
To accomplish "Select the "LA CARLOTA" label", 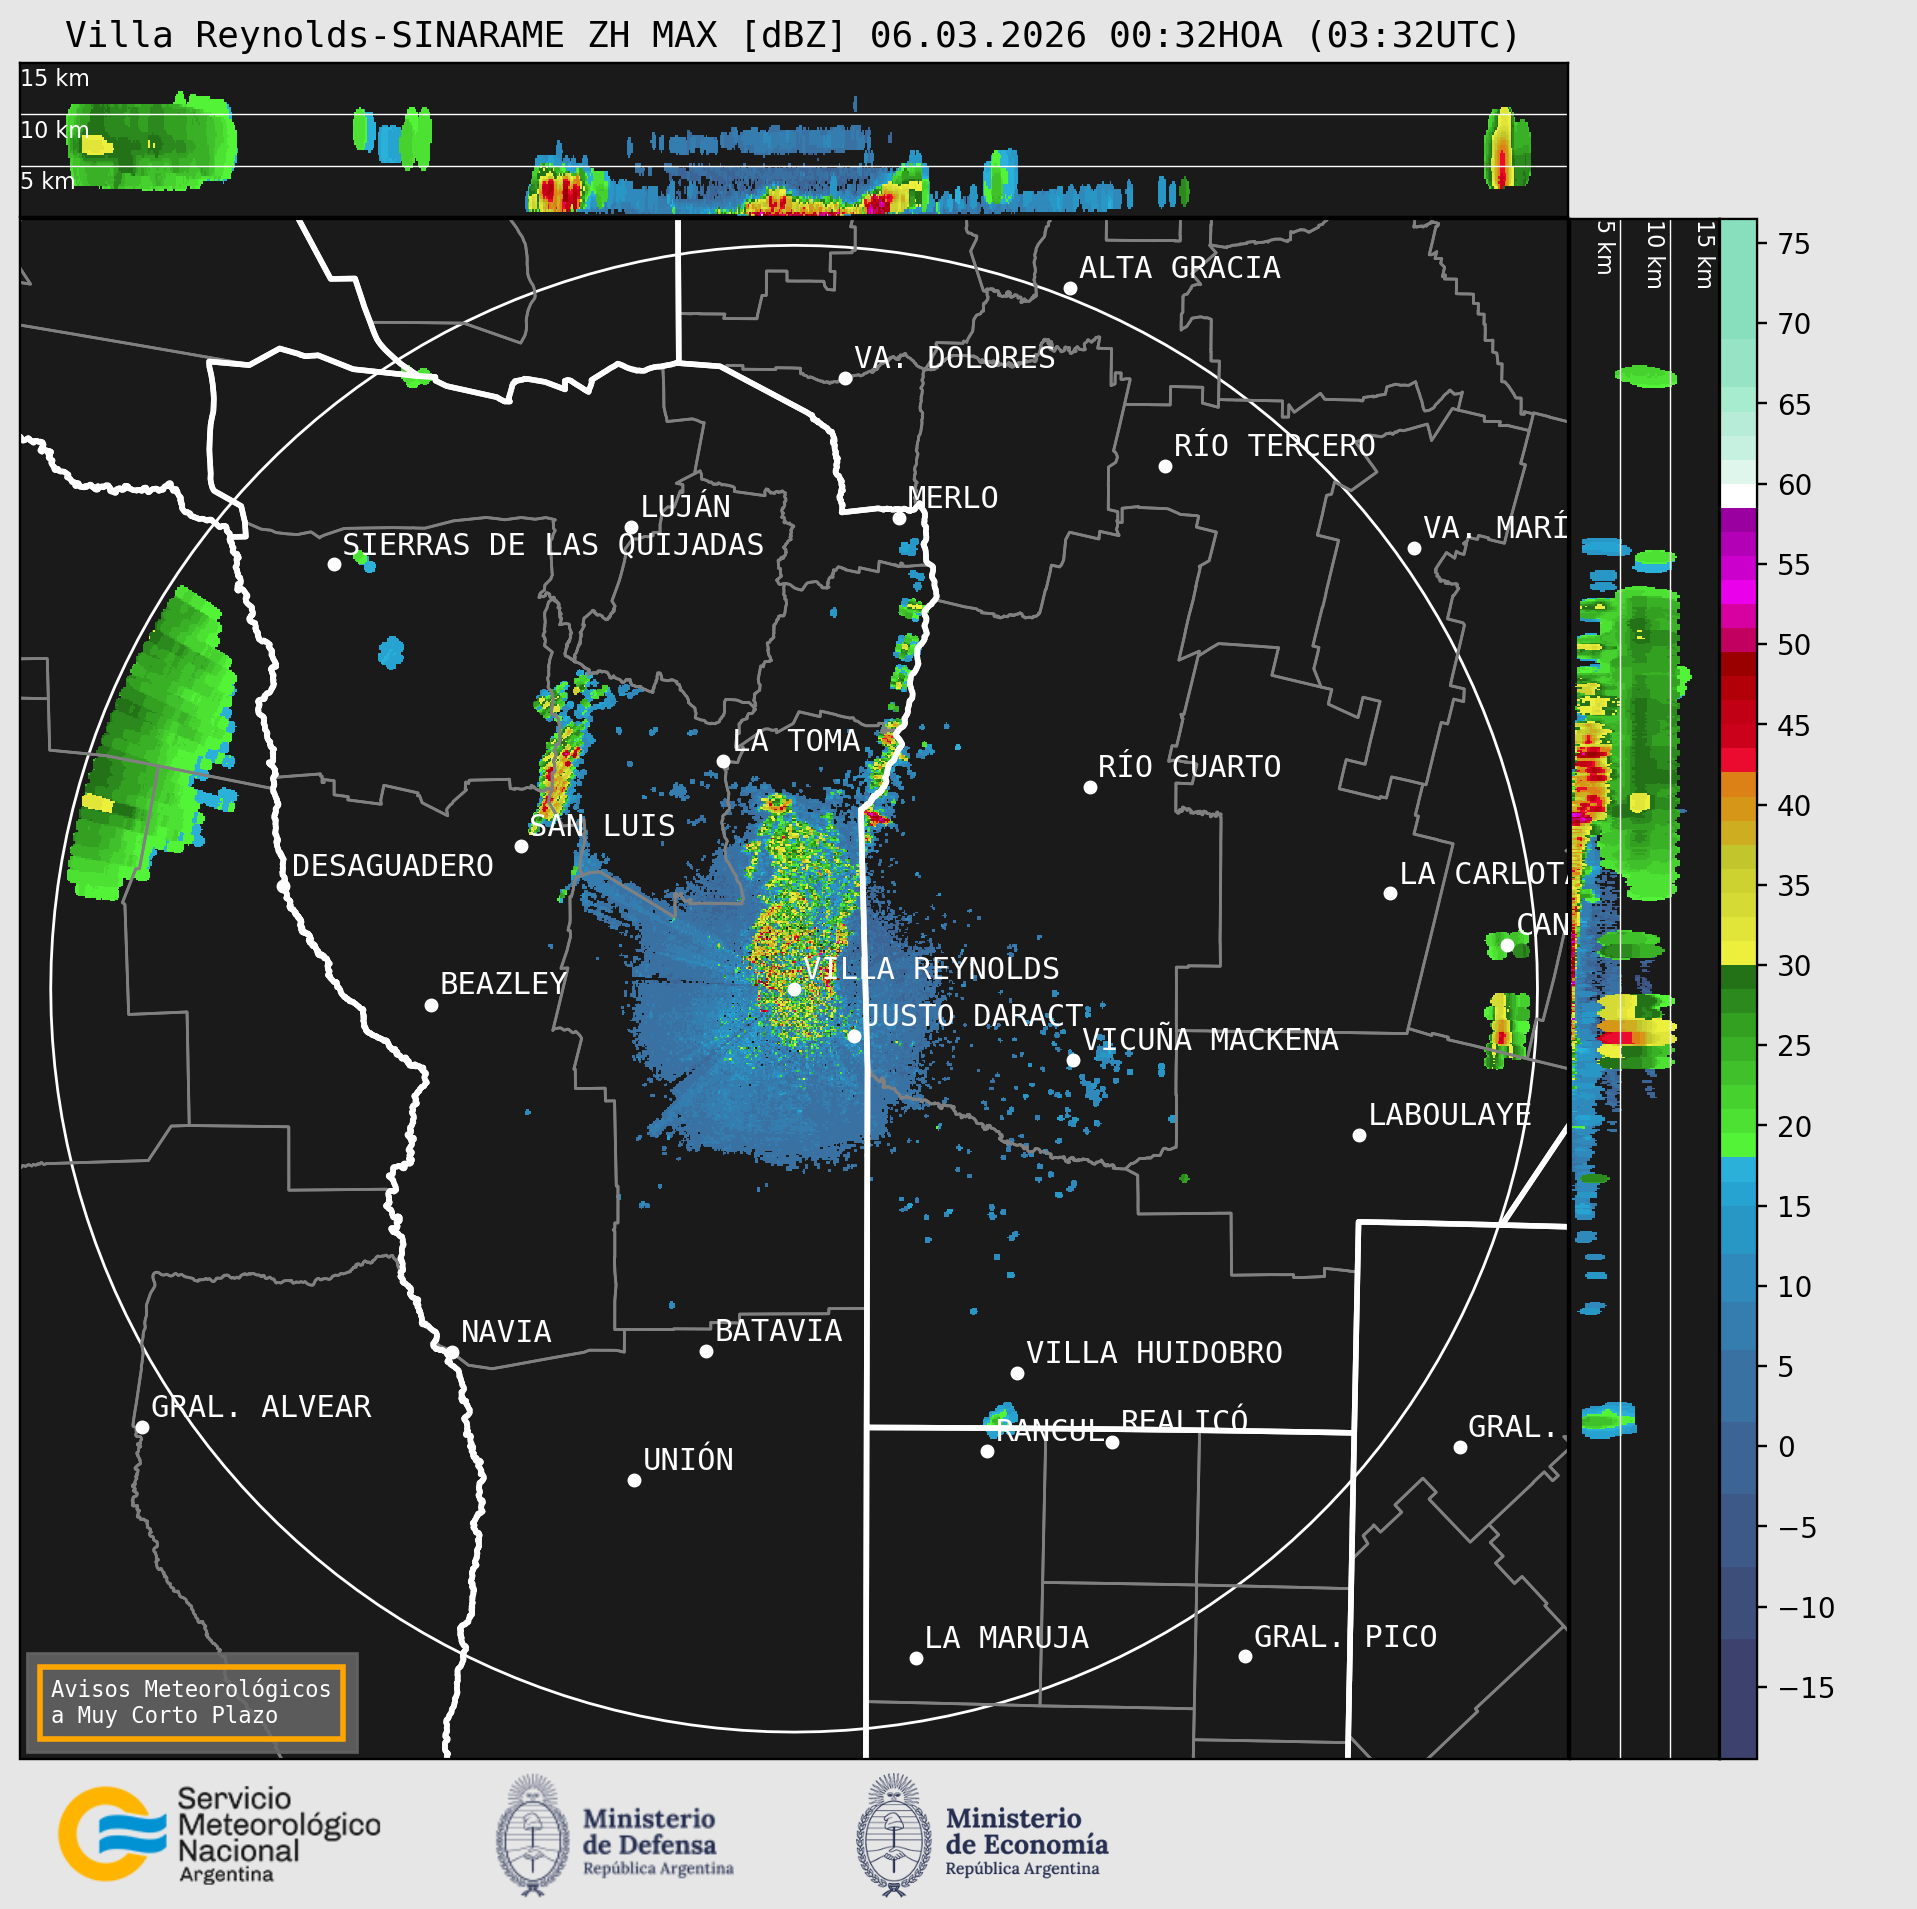I will (1483, 874).
